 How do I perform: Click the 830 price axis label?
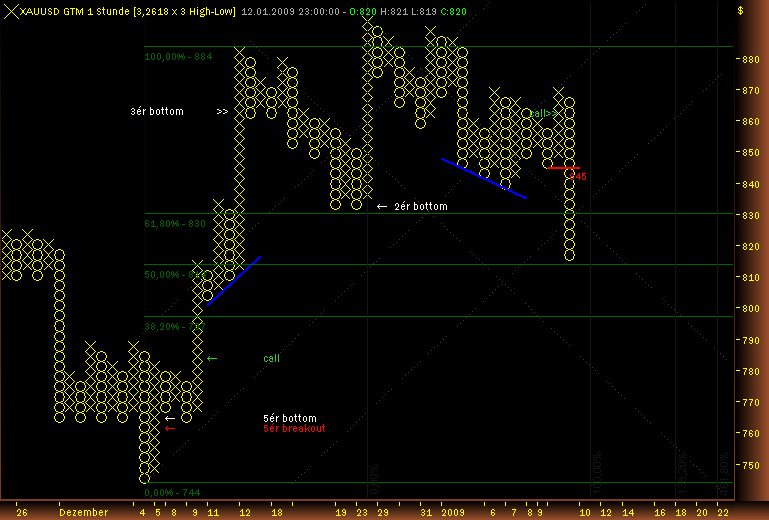[749, 215]
